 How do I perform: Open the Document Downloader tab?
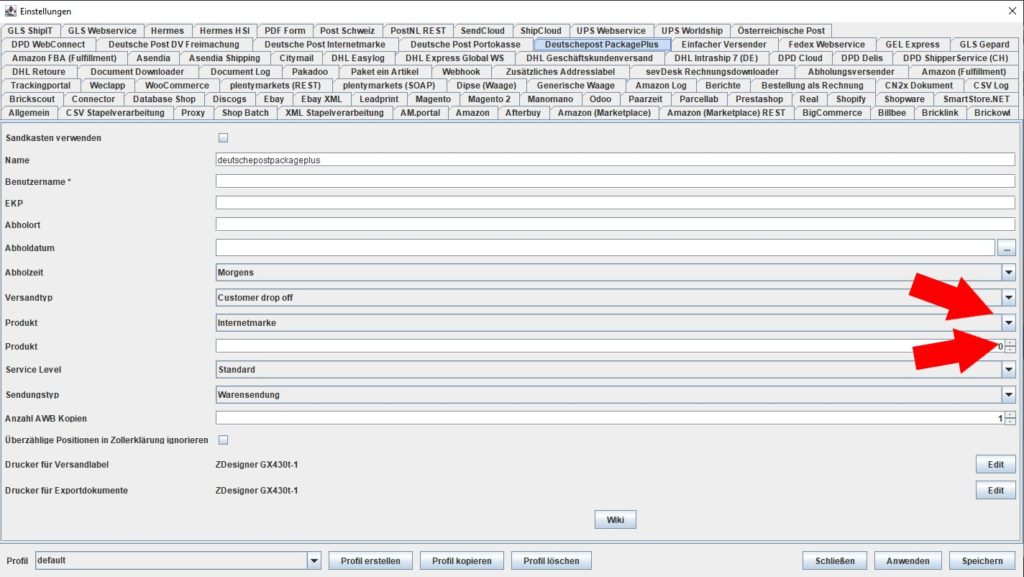coord(137,72)
